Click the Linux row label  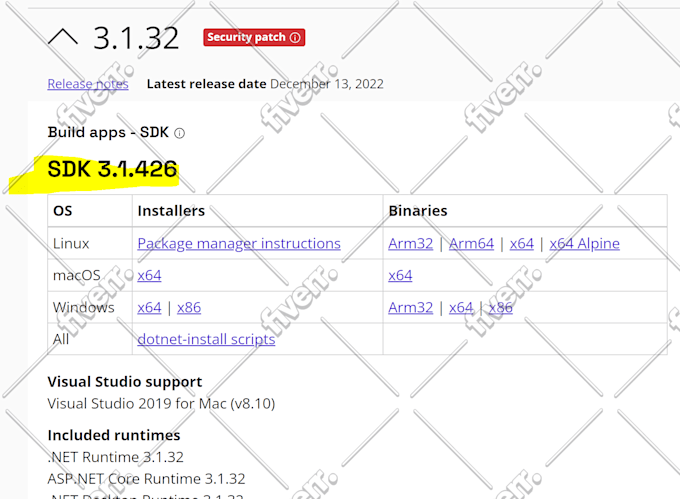[x=71, y=244]
